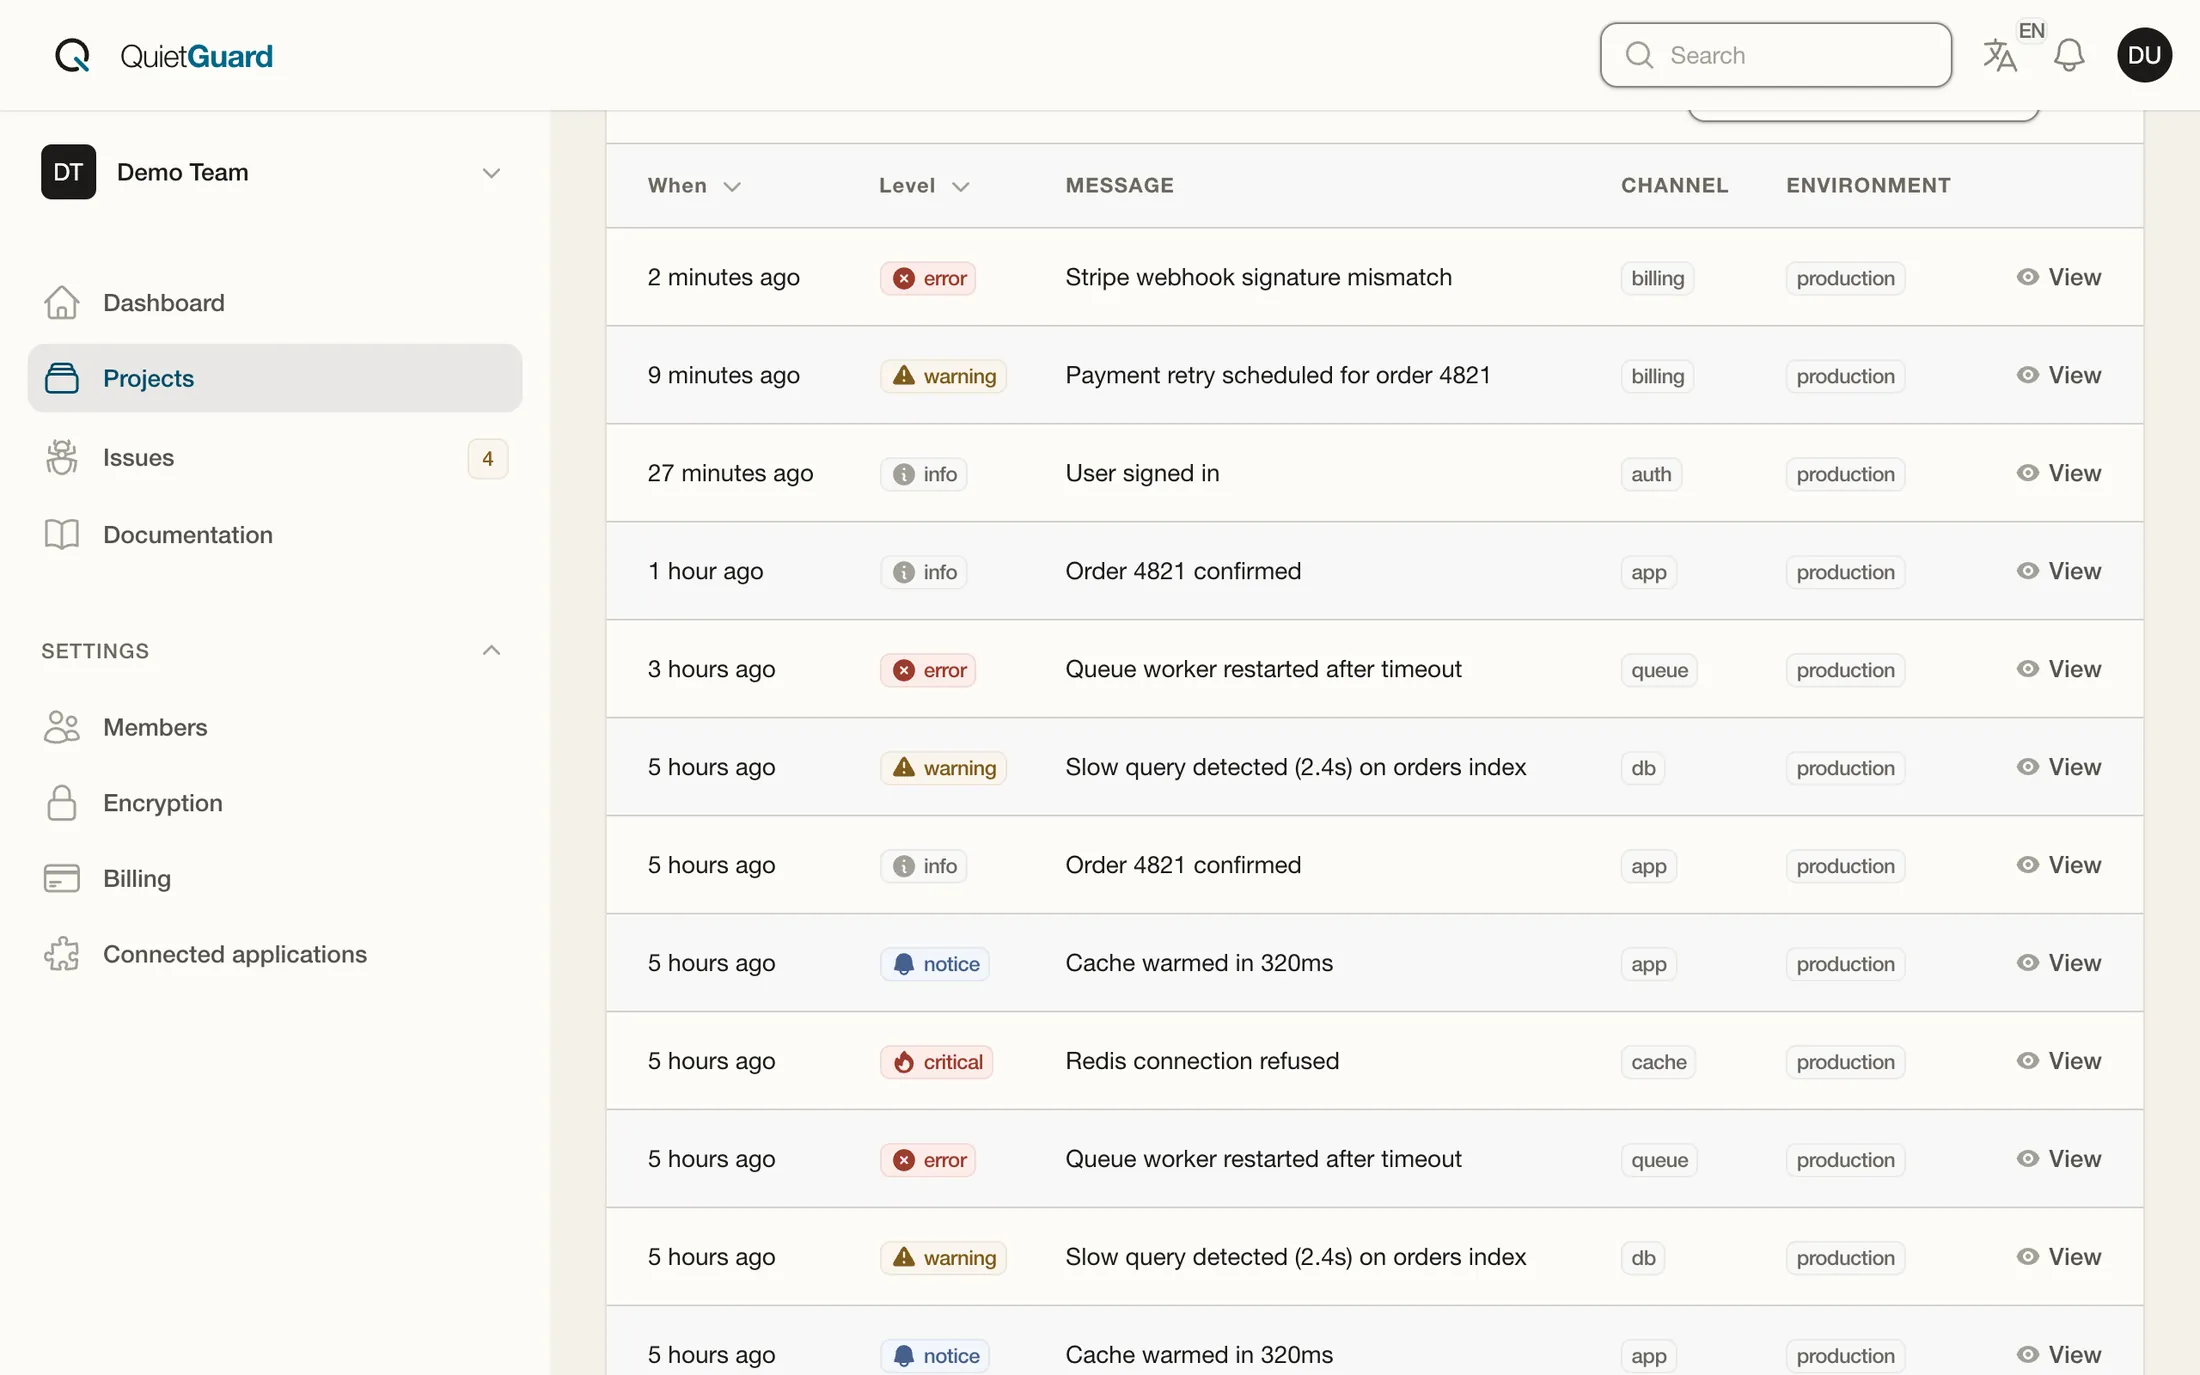This screenshot has height=1375, width=2200.
Task: Click cache channel tag on Redis row
Action: coord(1658,1062)
